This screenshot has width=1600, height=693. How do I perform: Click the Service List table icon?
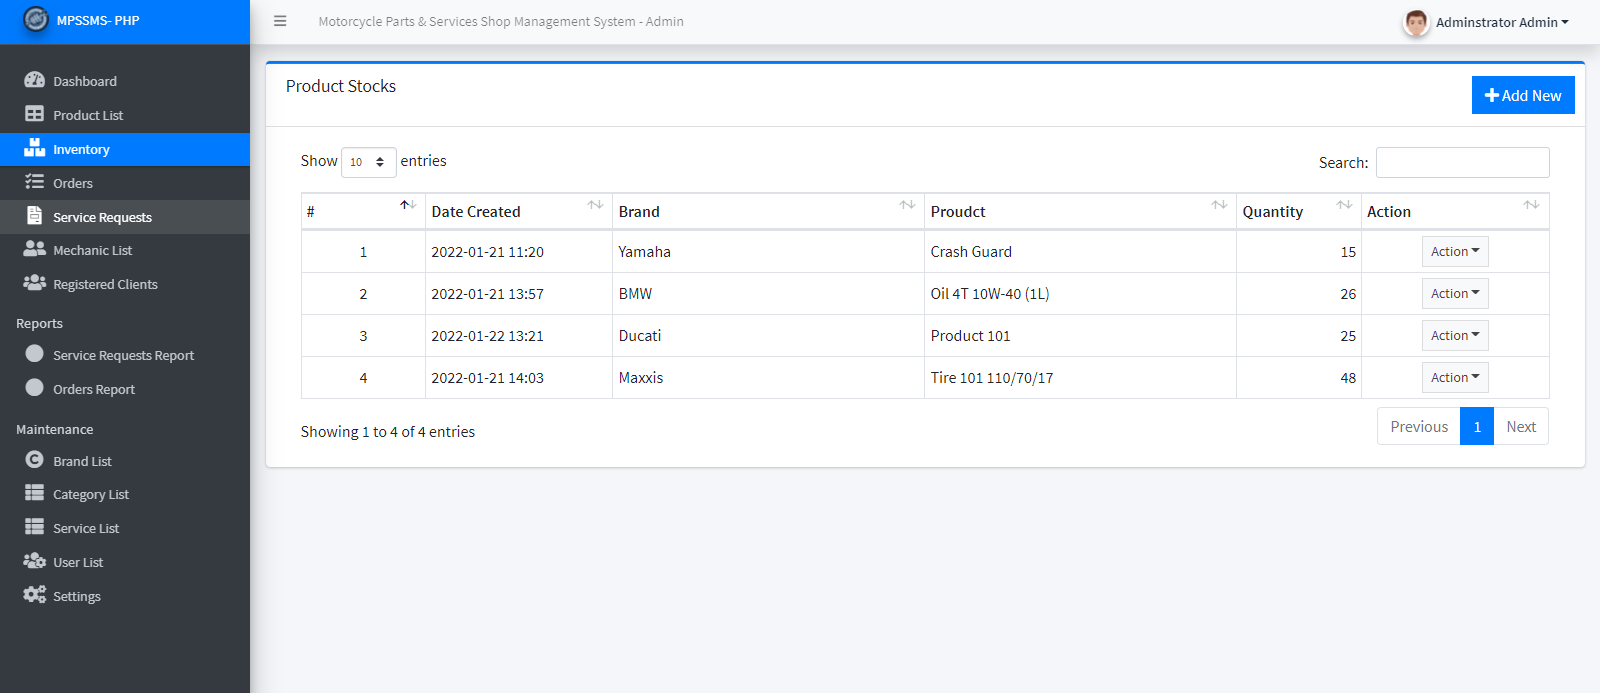click(35, 527)
